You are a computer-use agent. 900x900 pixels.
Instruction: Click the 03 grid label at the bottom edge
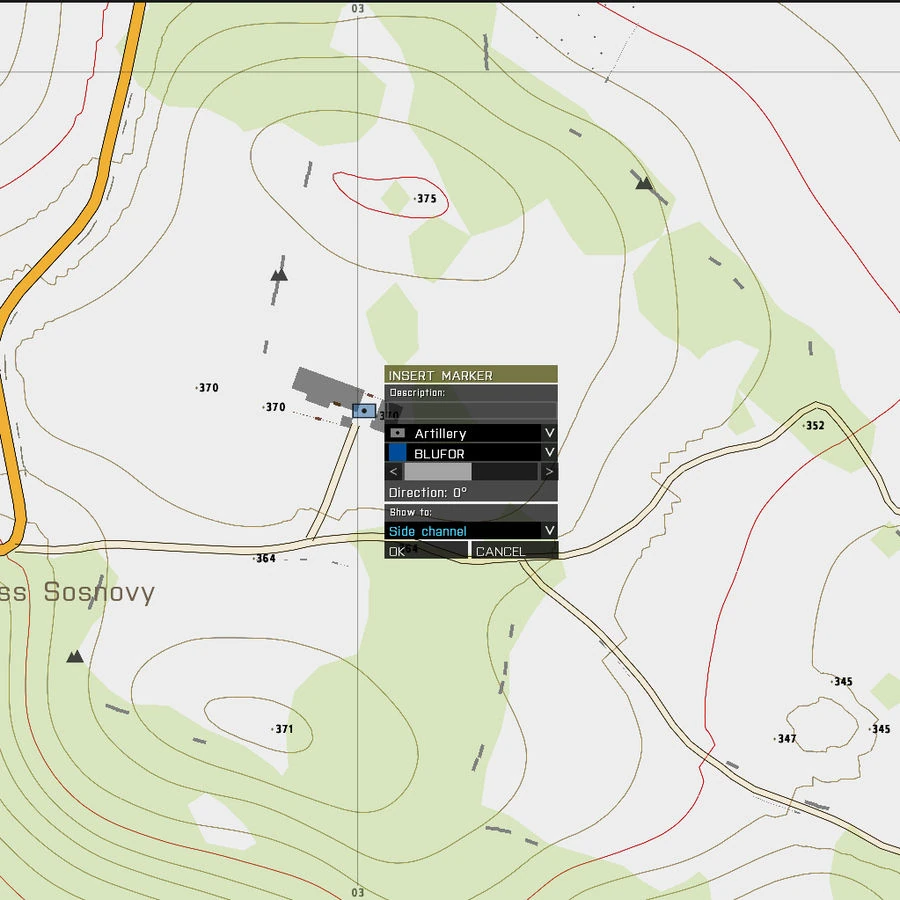[x=358, y=892]
